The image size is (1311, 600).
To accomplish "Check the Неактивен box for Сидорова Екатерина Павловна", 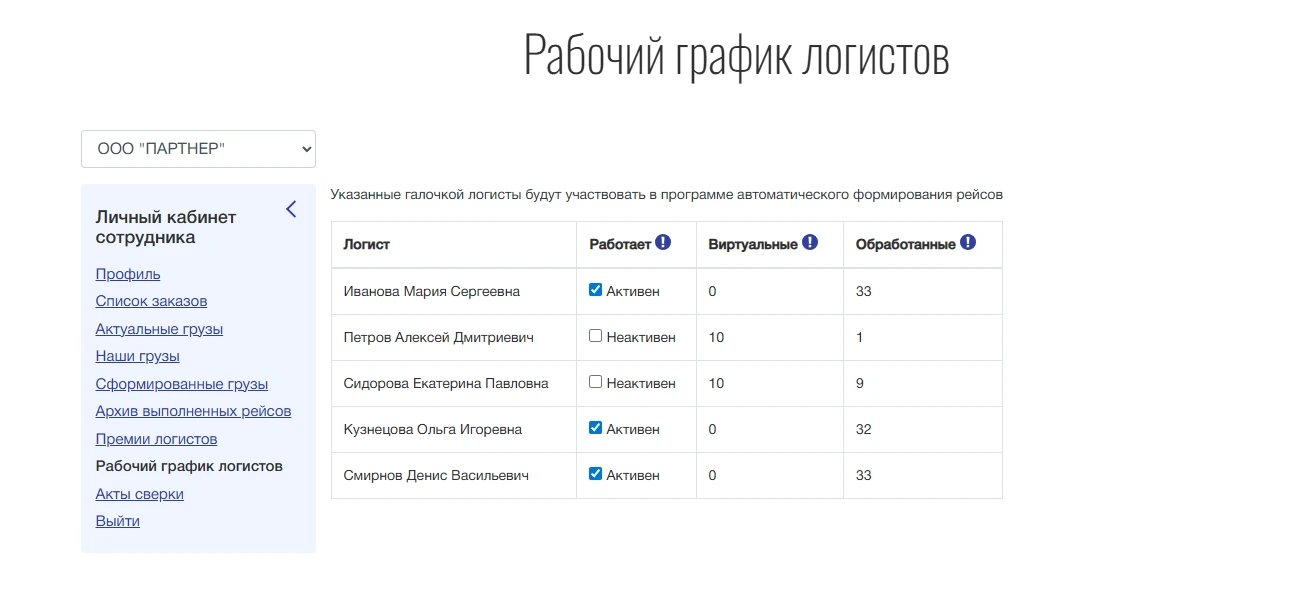I will point(596,382).
